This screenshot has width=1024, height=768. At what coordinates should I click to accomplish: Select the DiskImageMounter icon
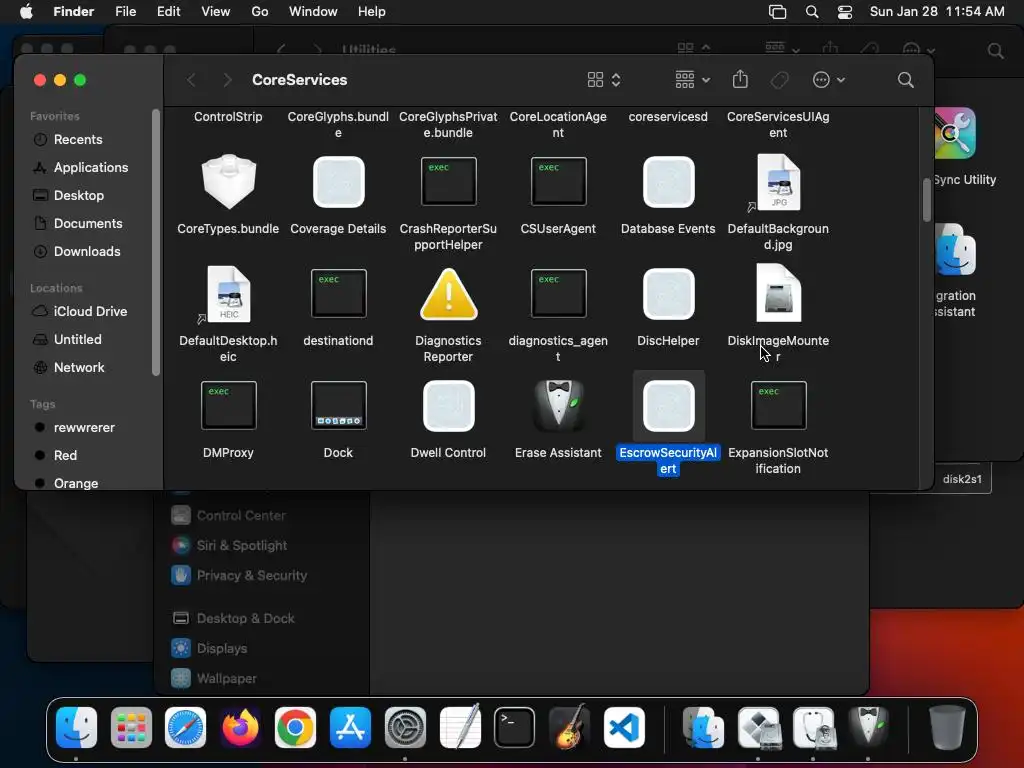(x=778, y=293)
